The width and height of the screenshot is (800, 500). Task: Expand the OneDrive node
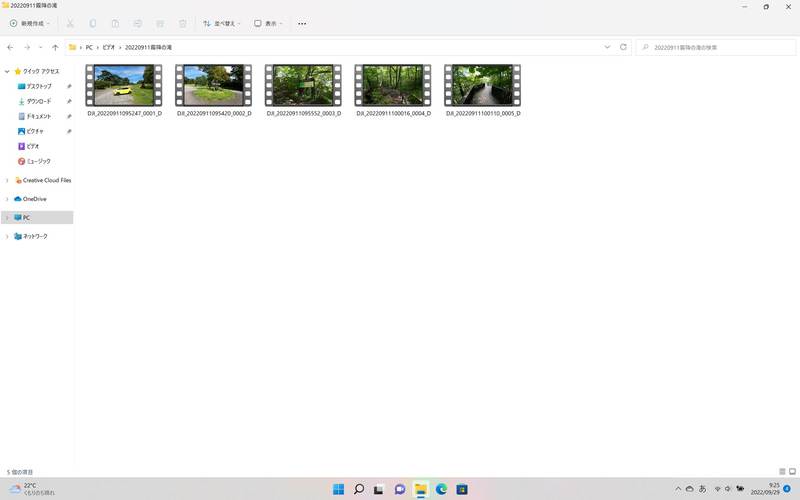coord(7,199)
